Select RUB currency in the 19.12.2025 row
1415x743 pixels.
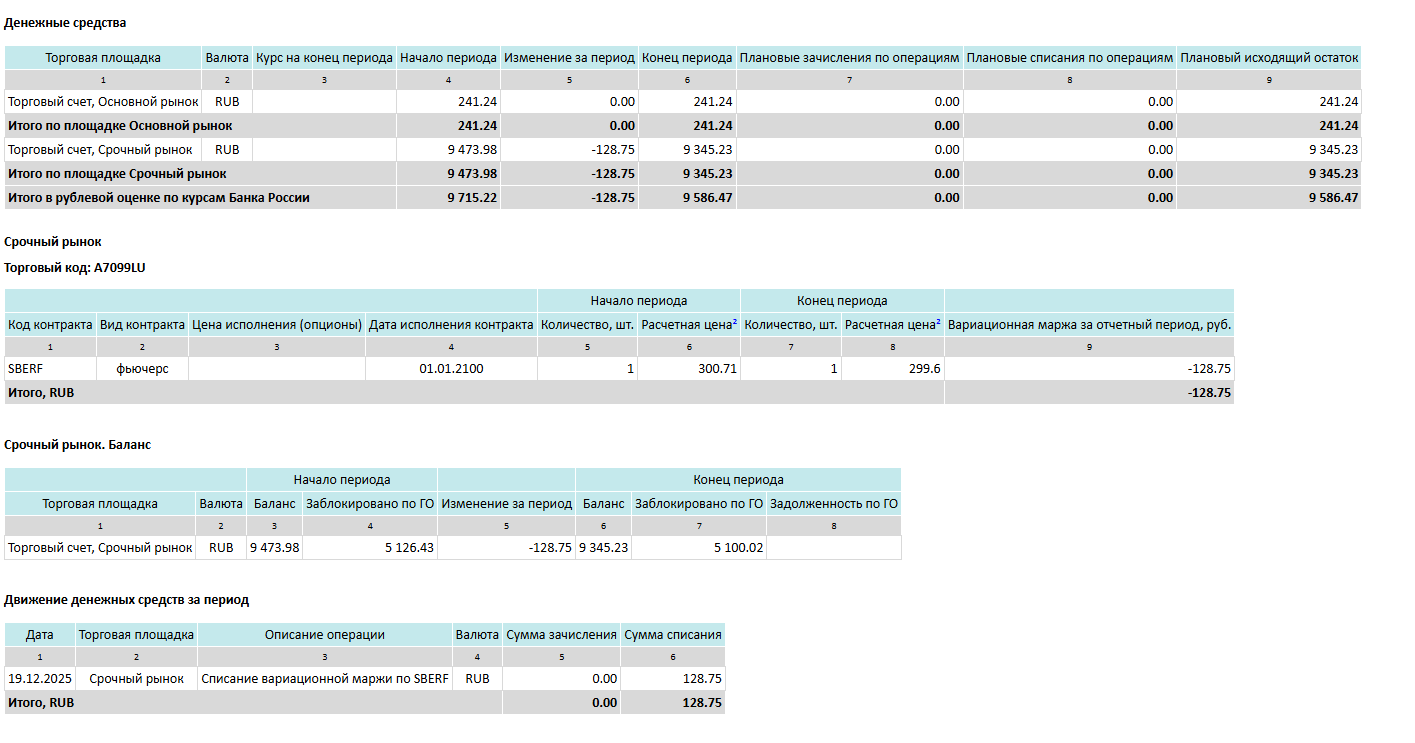click(x=478, y=679)
